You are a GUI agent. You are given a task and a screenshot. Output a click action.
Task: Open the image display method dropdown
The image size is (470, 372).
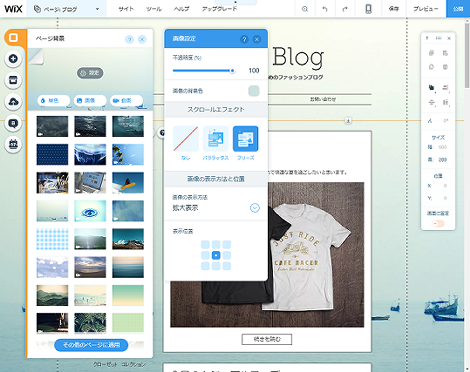[x=255, y=208]
